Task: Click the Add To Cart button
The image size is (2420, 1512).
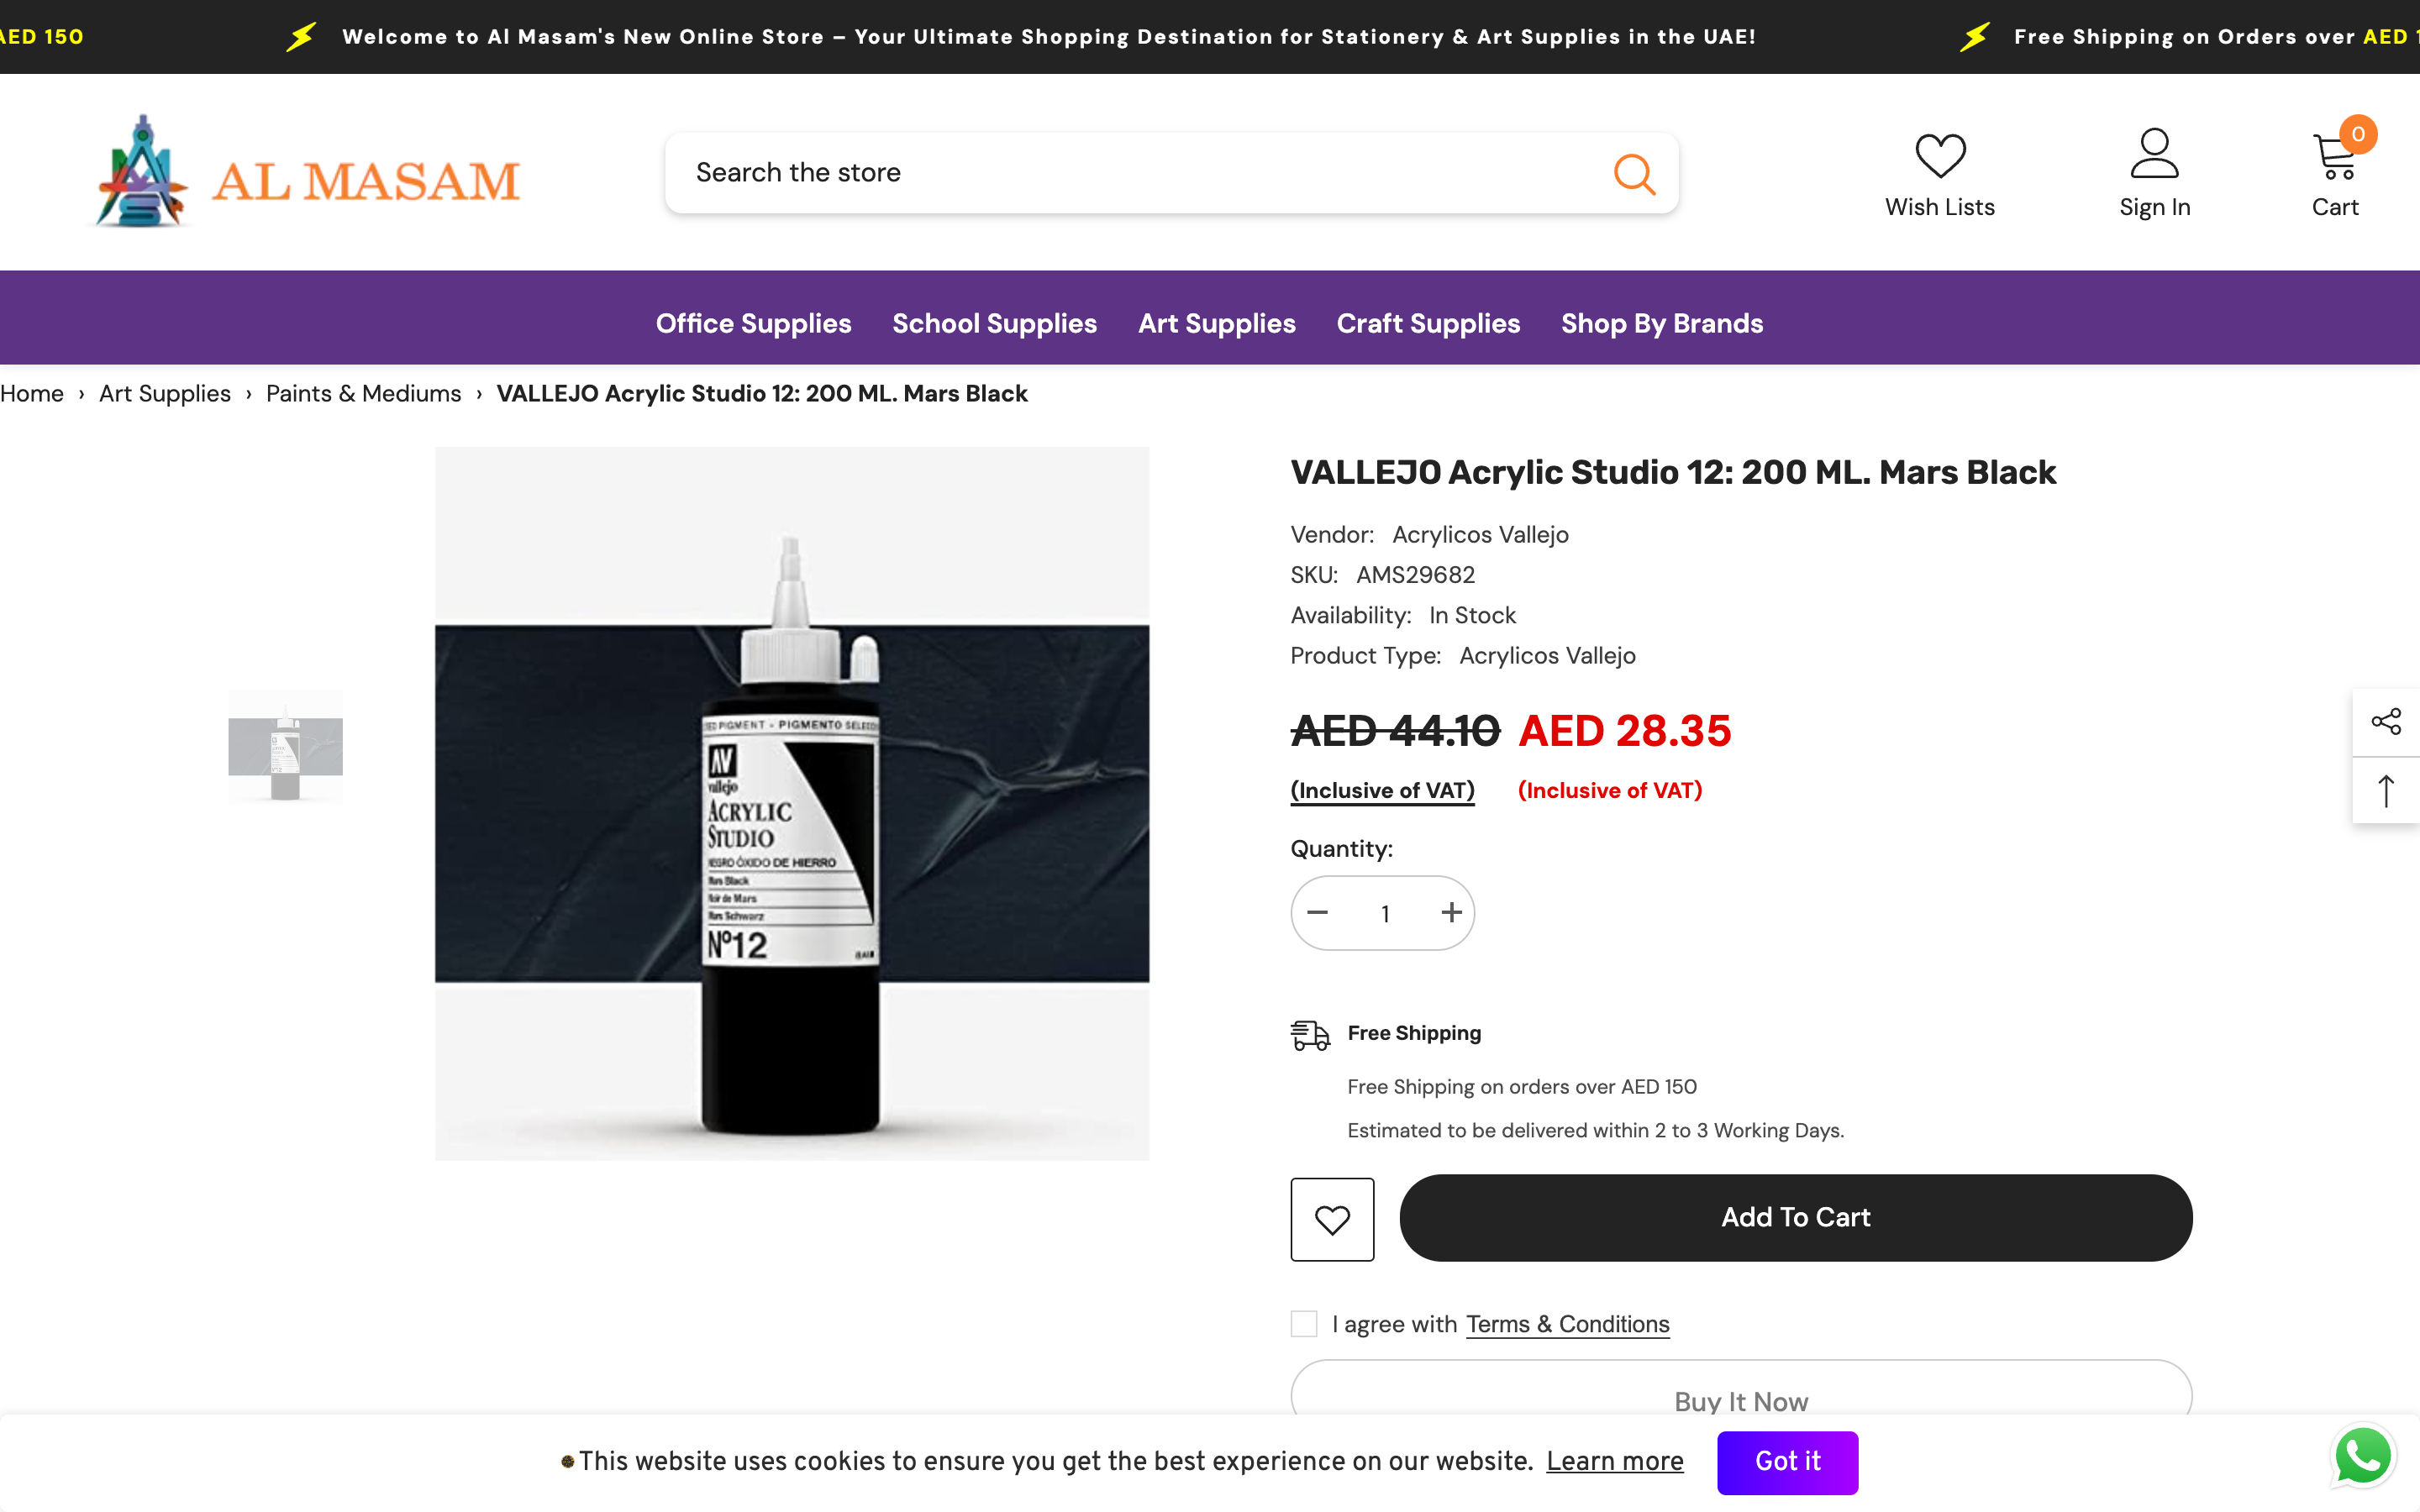Action: (x=1795, y=1217)
